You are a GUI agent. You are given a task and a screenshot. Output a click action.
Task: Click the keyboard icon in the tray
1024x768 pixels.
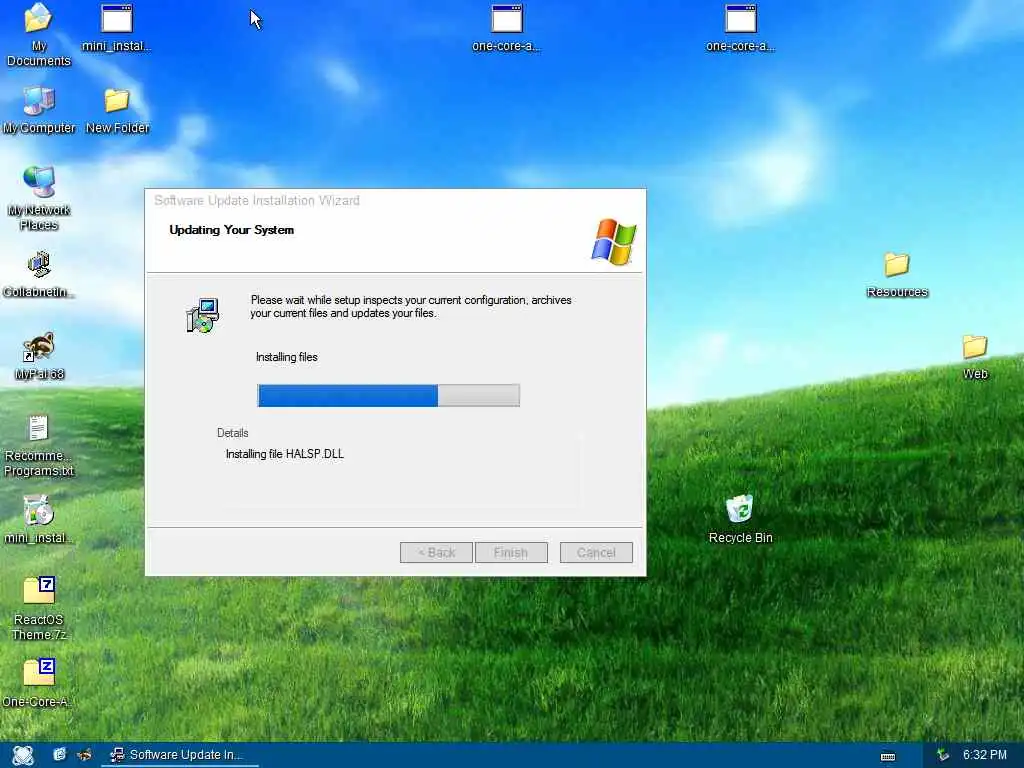click(888, 756)
